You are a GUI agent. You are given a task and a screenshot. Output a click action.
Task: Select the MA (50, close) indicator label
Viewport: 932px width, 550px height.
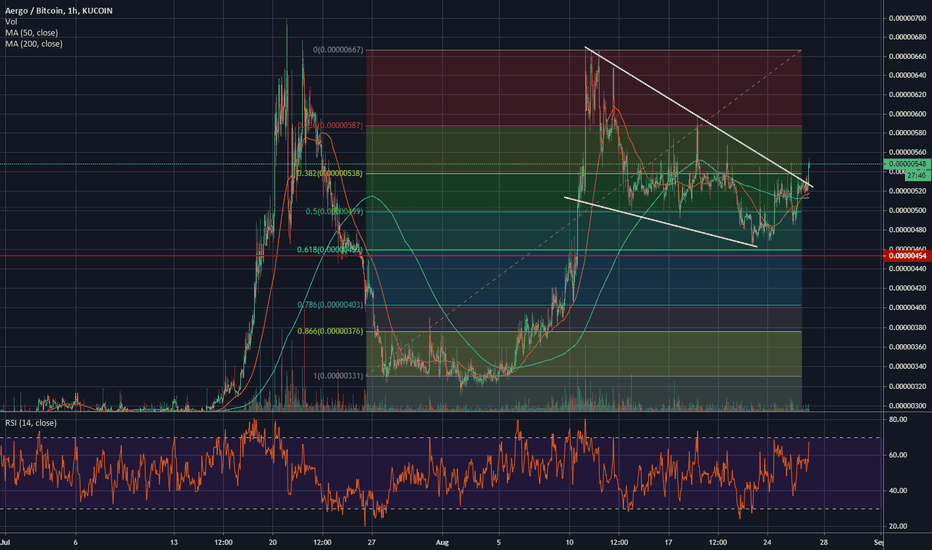point(32,33)
